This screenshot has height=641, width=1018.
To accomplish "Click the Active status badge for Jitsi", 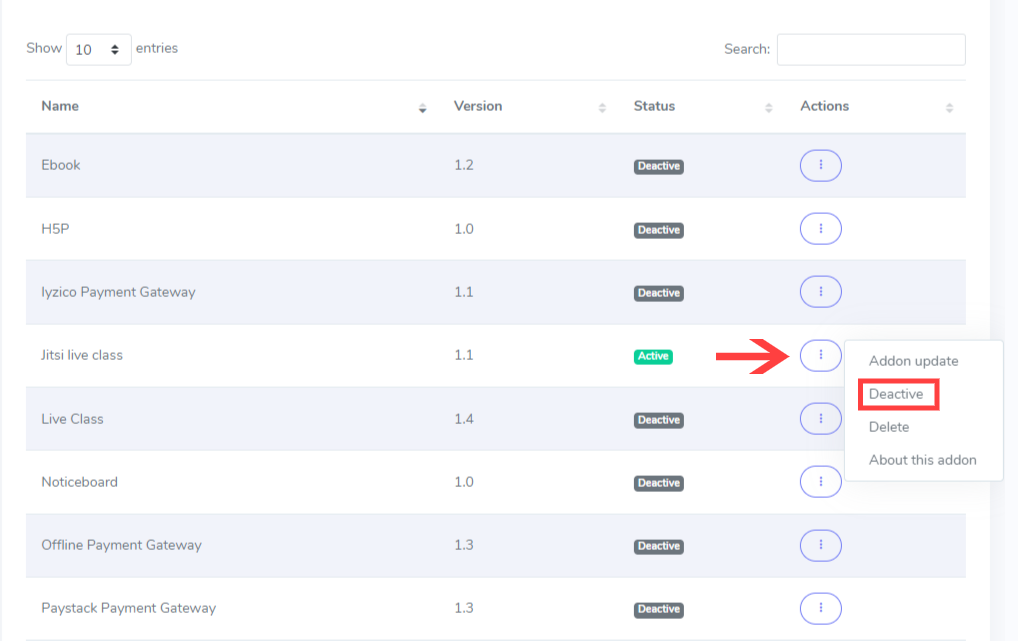I will [x=653, y=356].
